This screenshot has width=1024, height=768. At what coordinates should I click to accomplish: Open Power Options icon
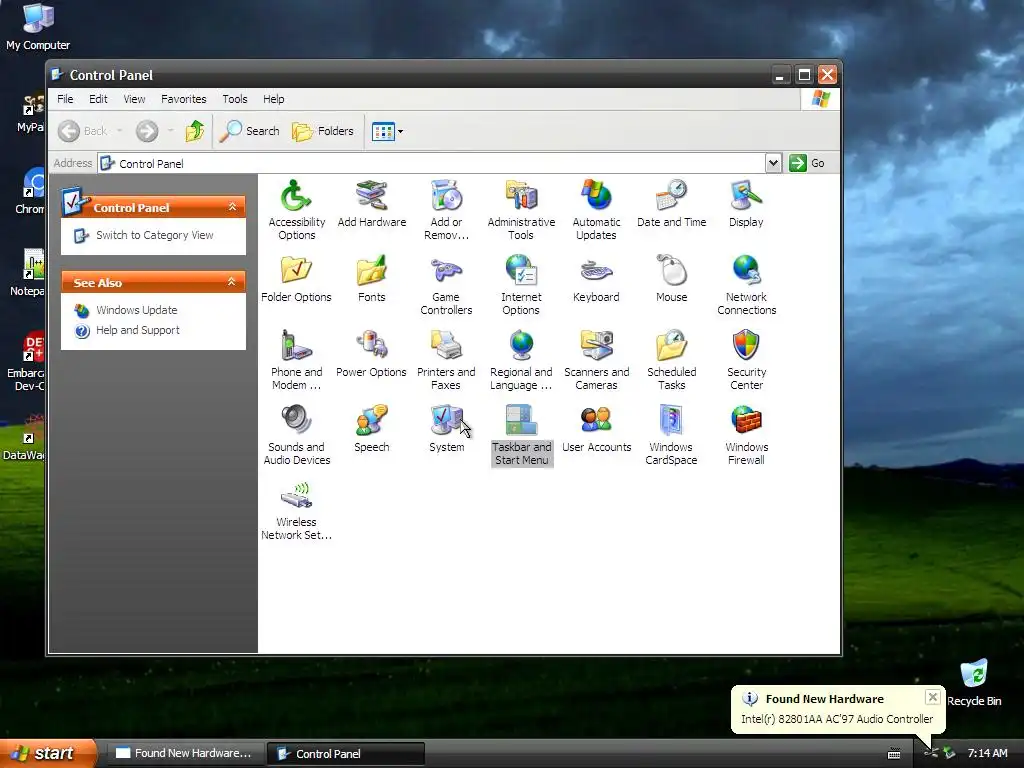click(372, 353)
